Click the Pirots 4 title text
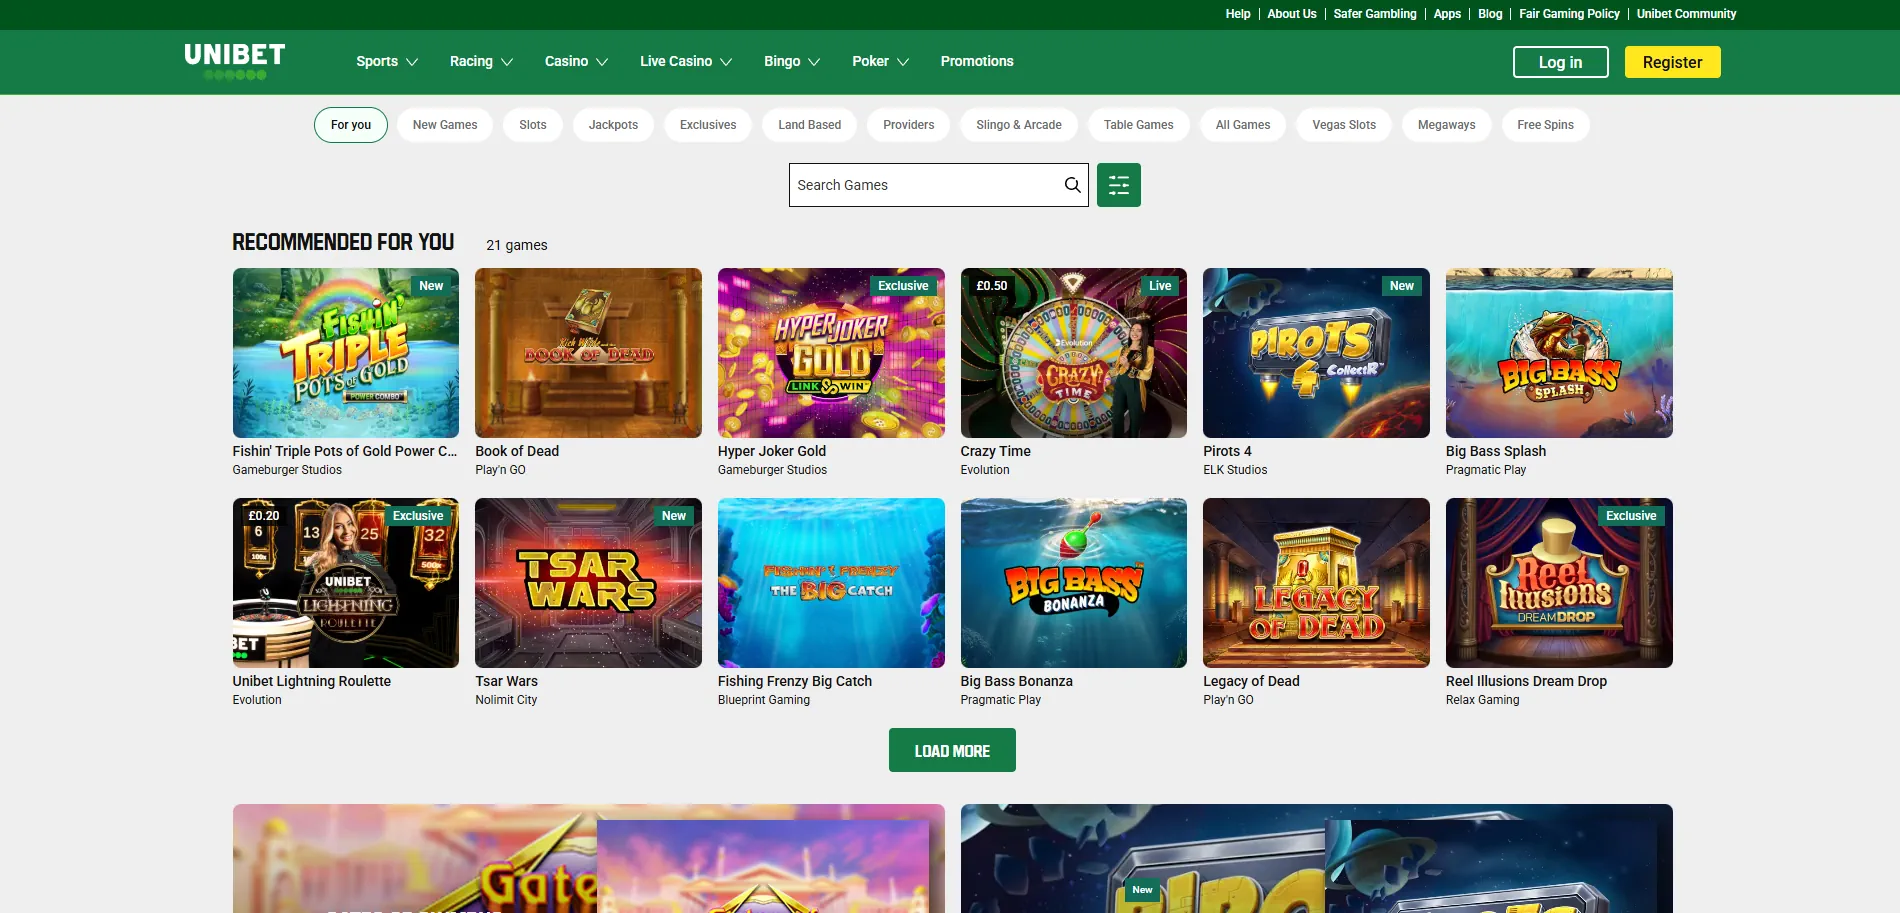This screenshot has height=913, width=1900. tap(1227, 451)
